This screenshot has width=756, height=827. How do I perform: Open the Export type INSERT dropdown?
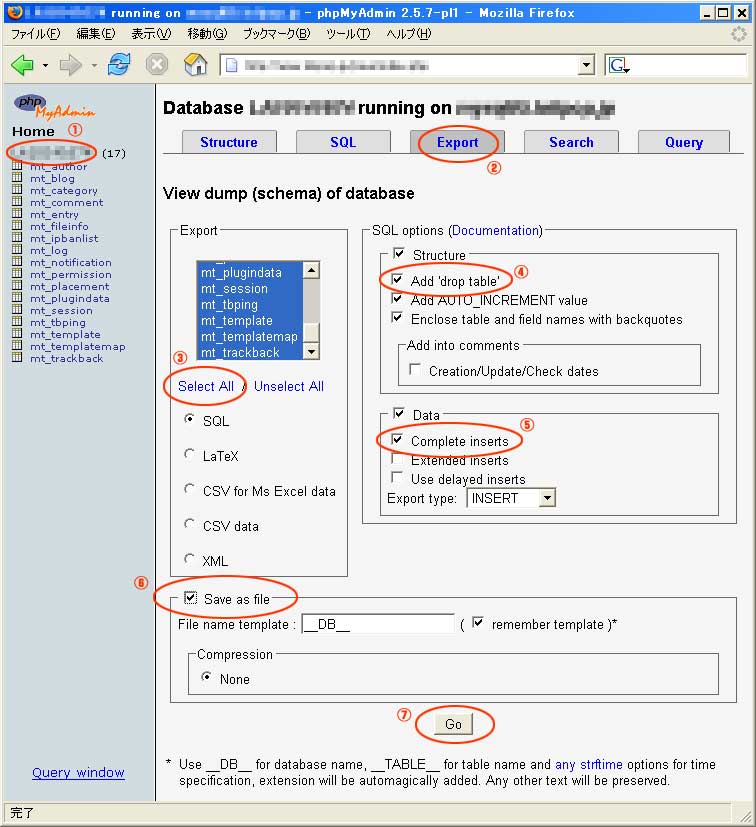511,497
